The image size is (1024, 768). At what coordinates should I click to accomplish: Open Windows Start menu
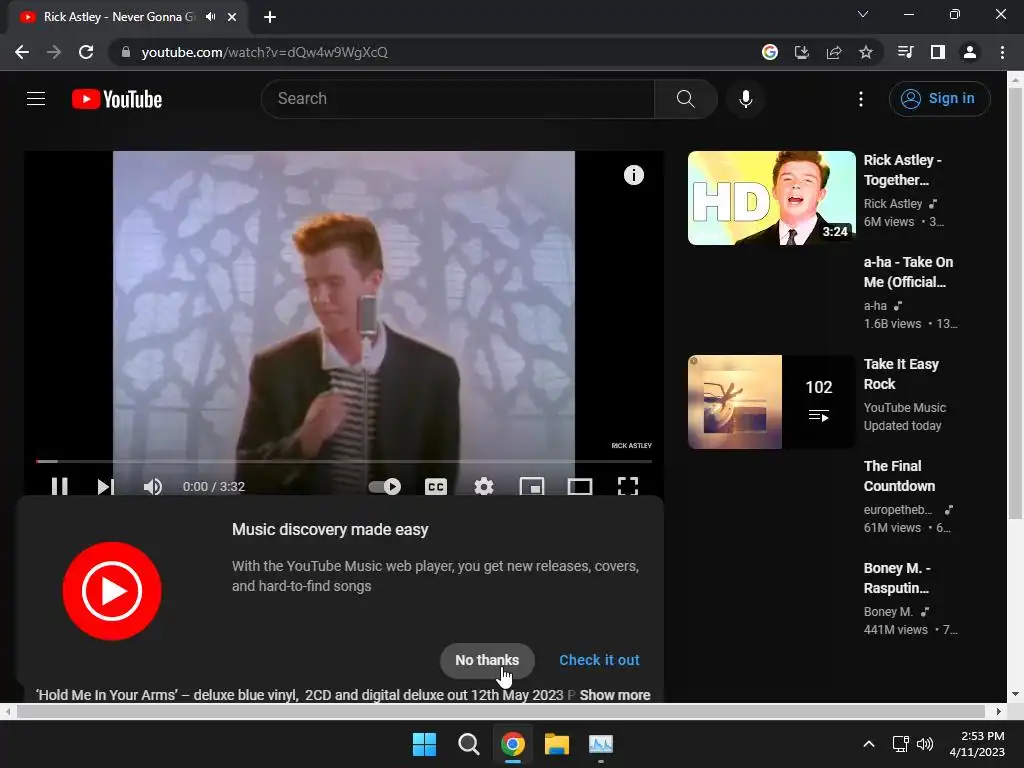[424, 744]
